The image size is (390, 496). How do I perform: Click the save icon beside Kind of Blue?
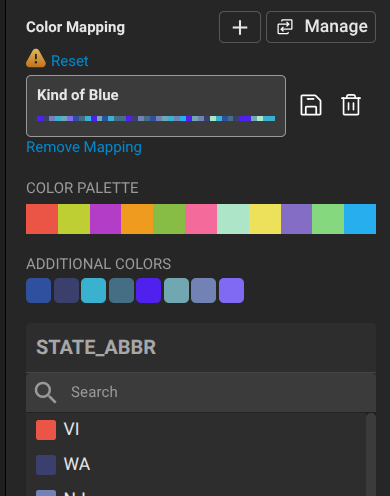[311, 105]
